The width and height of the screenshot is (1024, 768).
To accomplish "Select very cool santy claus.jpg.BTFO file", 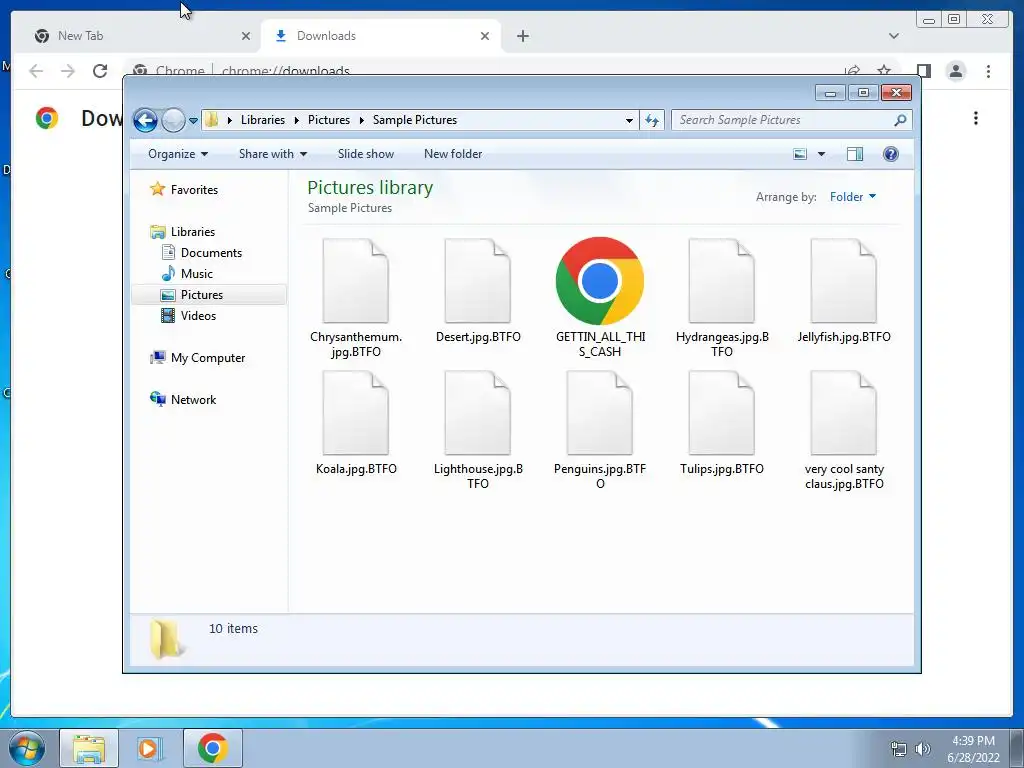I will pyautogui.click(x=844, y=413).
